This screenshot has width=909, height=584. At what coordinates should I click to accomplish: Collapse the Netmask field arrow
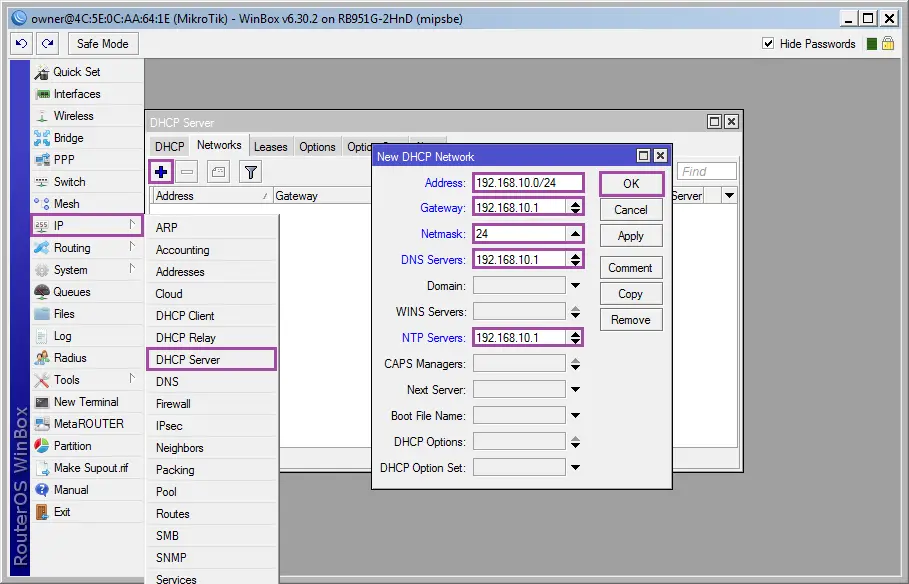[575, 234]
